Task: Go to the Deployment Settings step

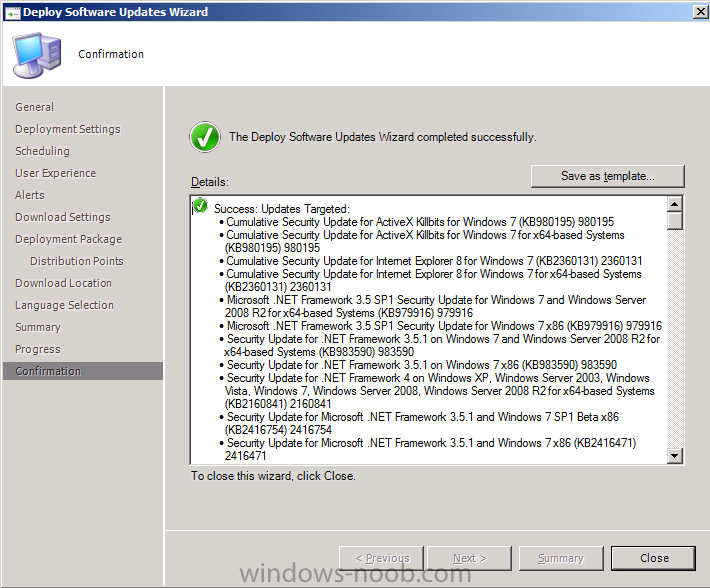Action: click(x=68, y=129)
